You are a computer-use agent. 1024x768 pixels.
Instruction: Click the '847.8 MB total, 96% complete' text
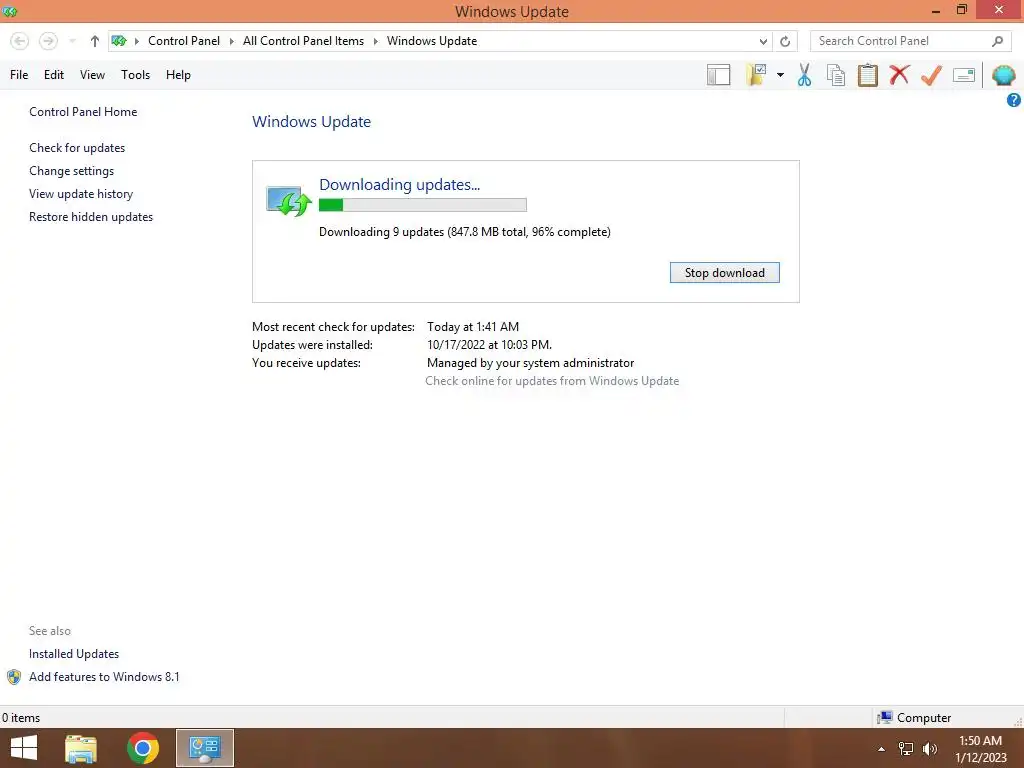point(529,232)
